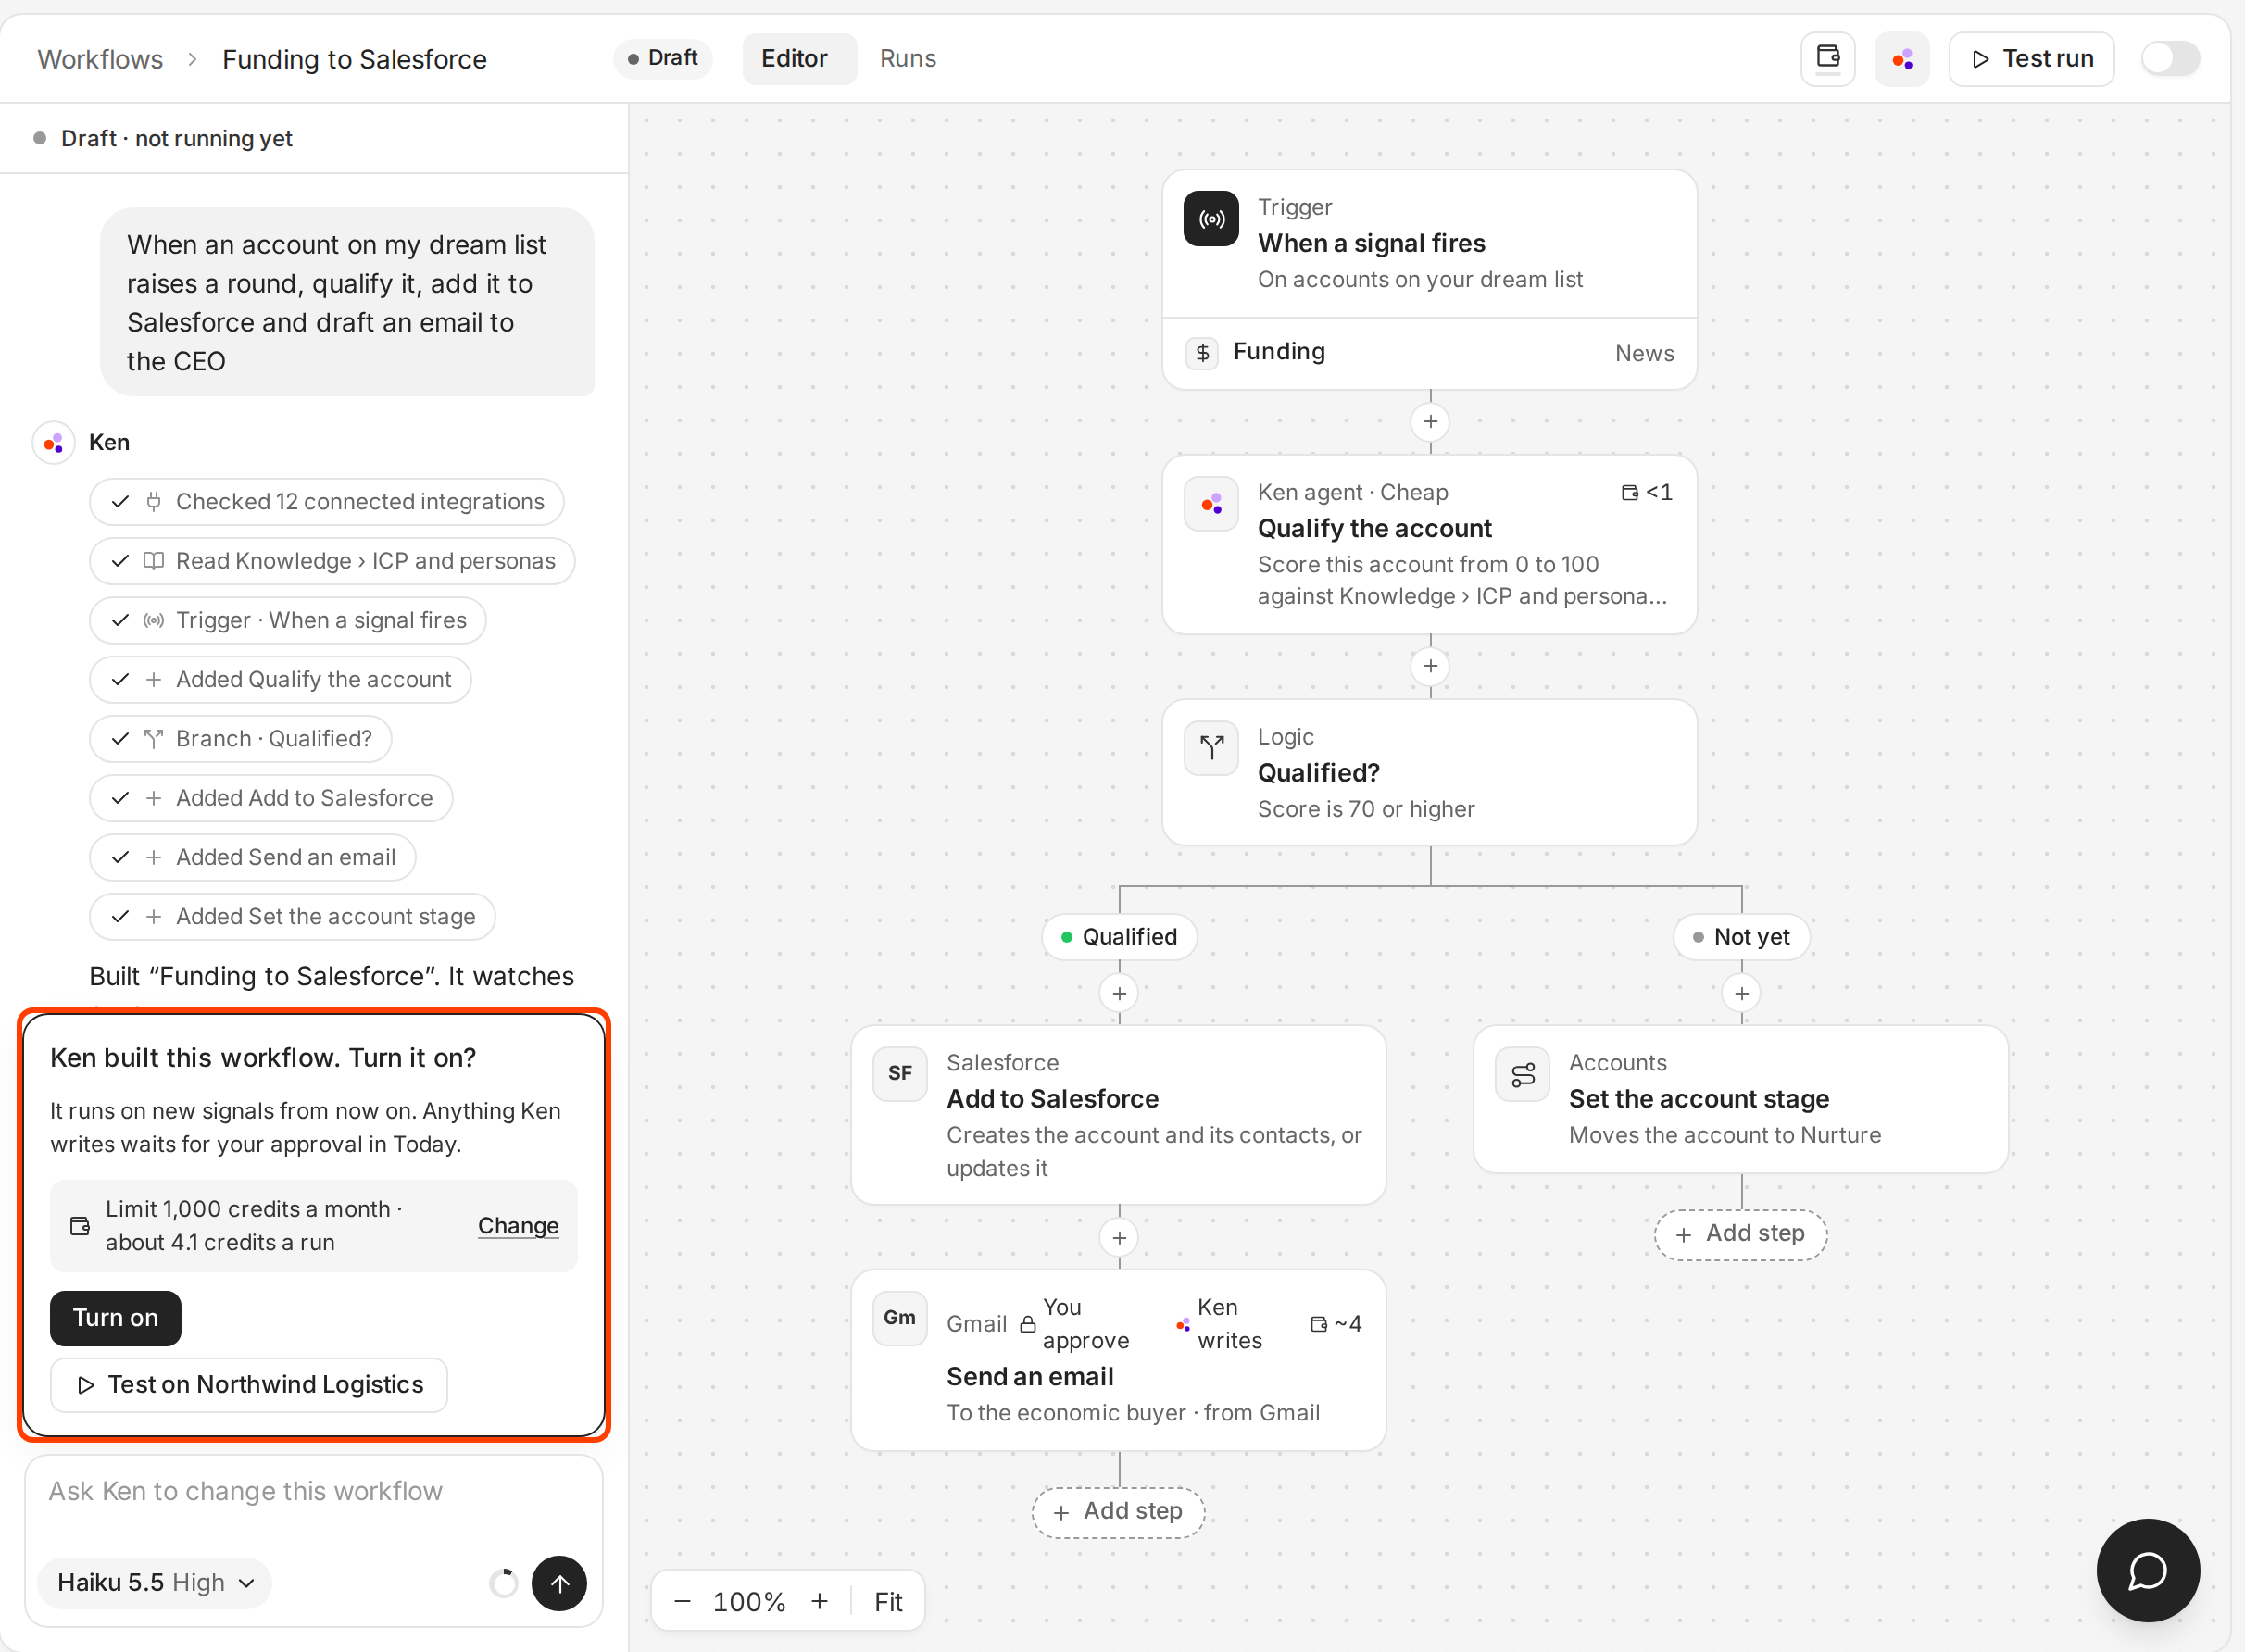The width and height of the screenshot is (2245, 1652).
Task: Click the Test run button
Action: tap(2031, 59)
